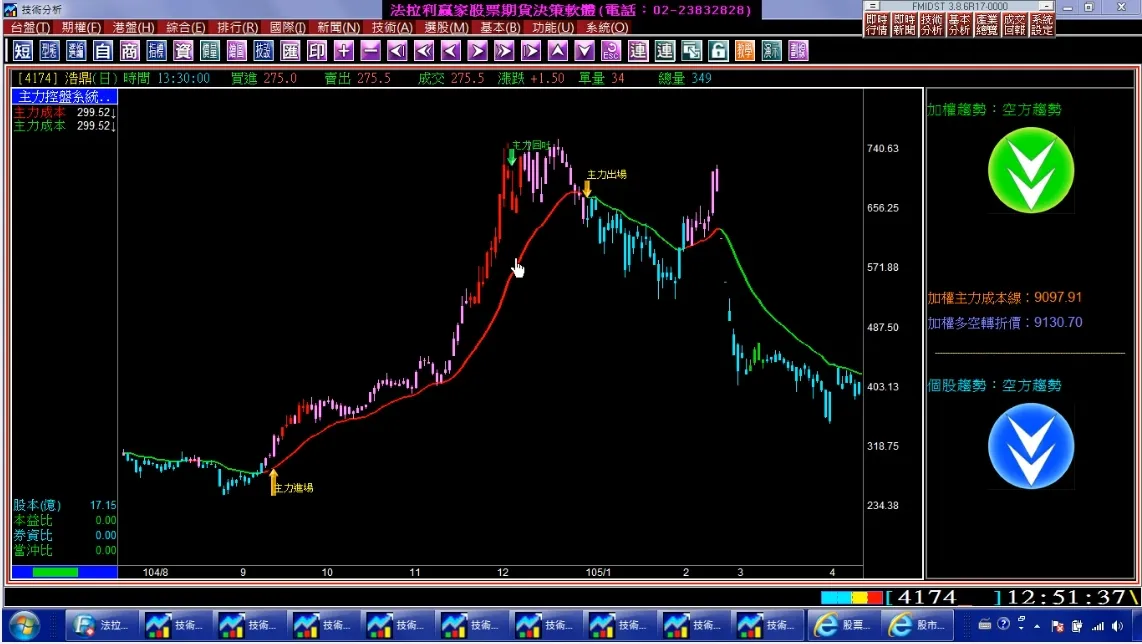Screen dimensions: 1142x644
Task: Open the FMIDST panel menu icon
Action: click(x=873, y=6)
